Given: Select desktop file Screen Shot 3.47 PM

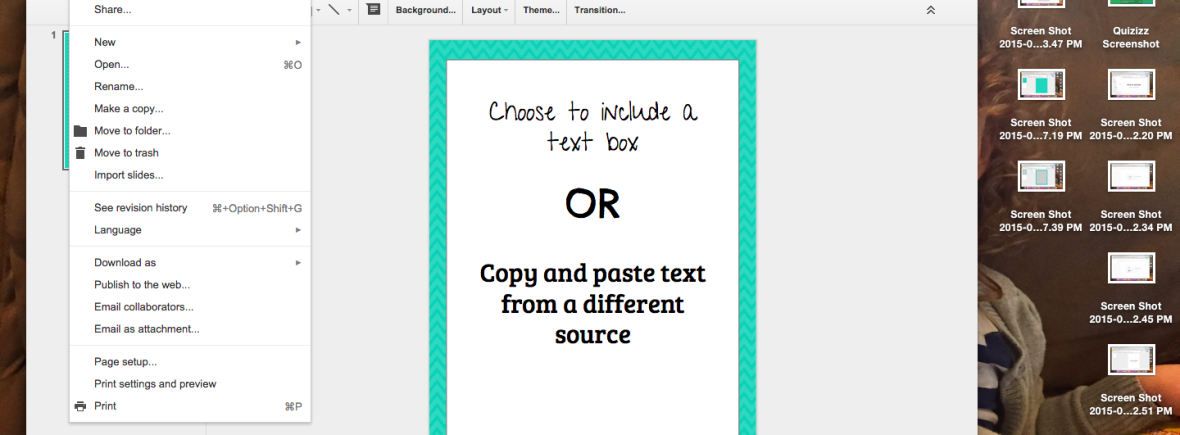Looking at the screenshot, I should point(1041,25).
